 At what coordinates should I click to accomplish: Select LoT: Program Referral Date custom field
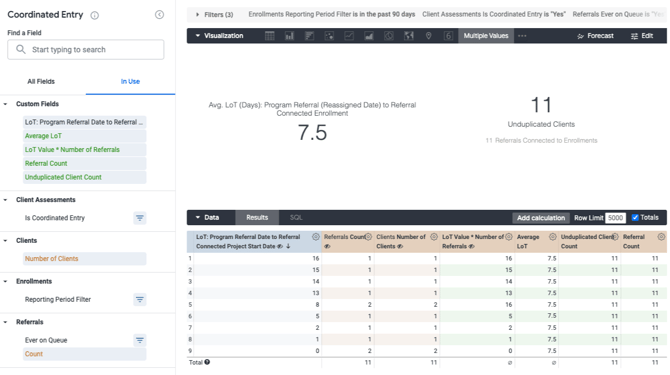(85, 122)
